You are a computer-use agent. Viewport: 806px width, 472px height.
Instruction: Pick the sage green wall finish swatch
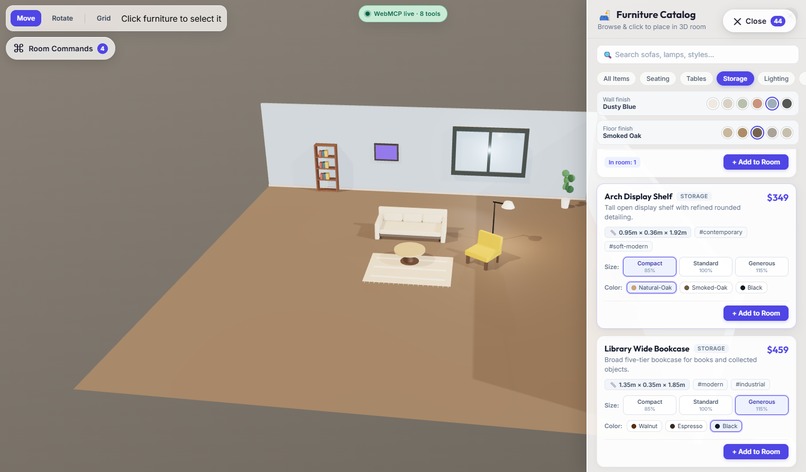(x=742, y=104)
